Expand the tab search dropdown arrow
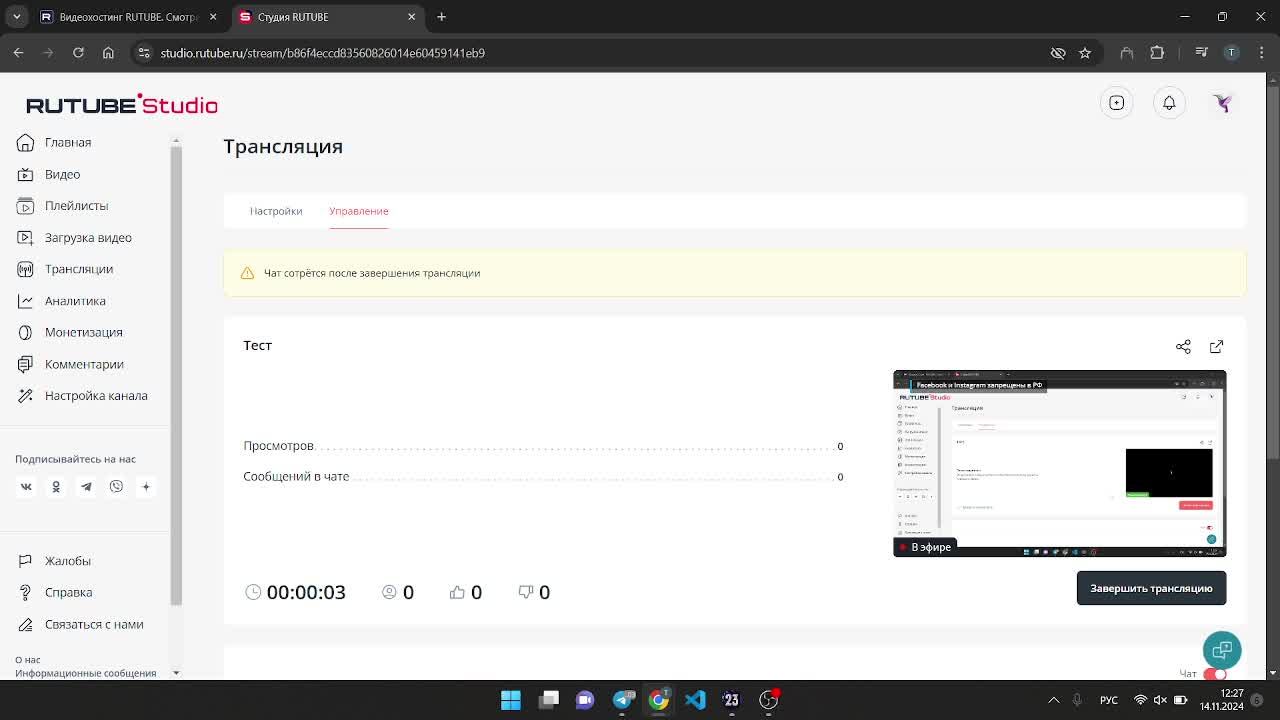The image size is (1280, 720). coord(16,17)
